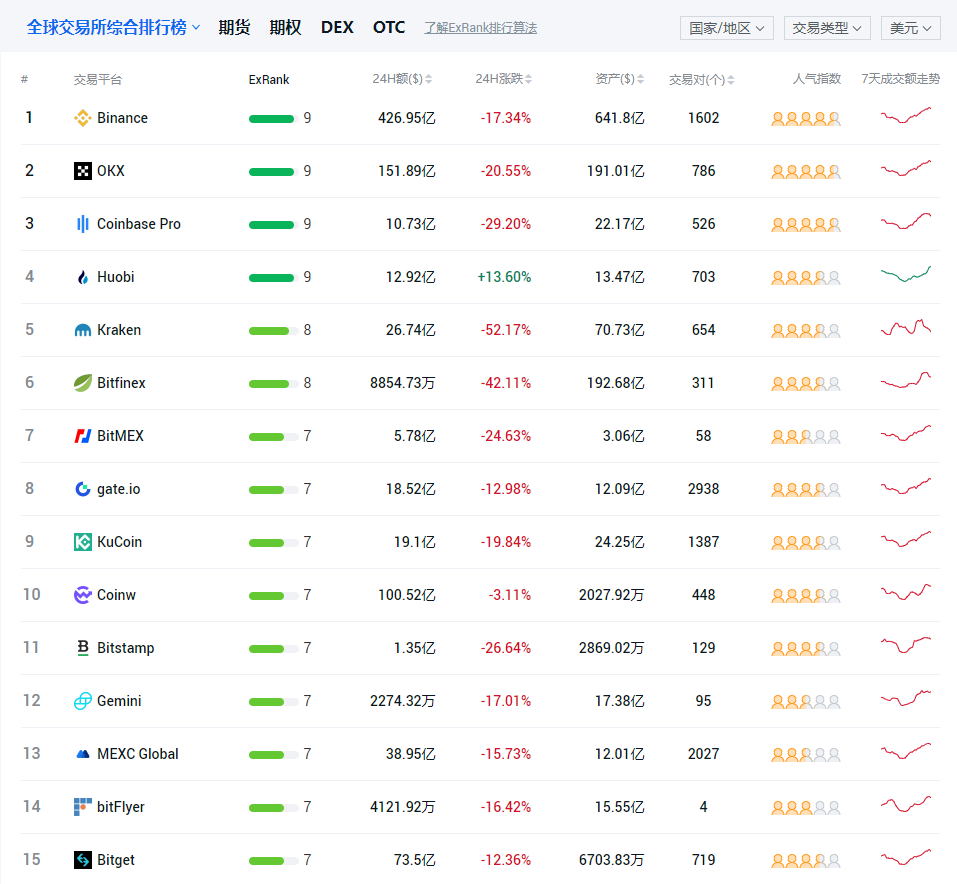Viewport: 957px width, 884px height.
Task: Click Binance popularity rating icons
Action: (806, 119)
